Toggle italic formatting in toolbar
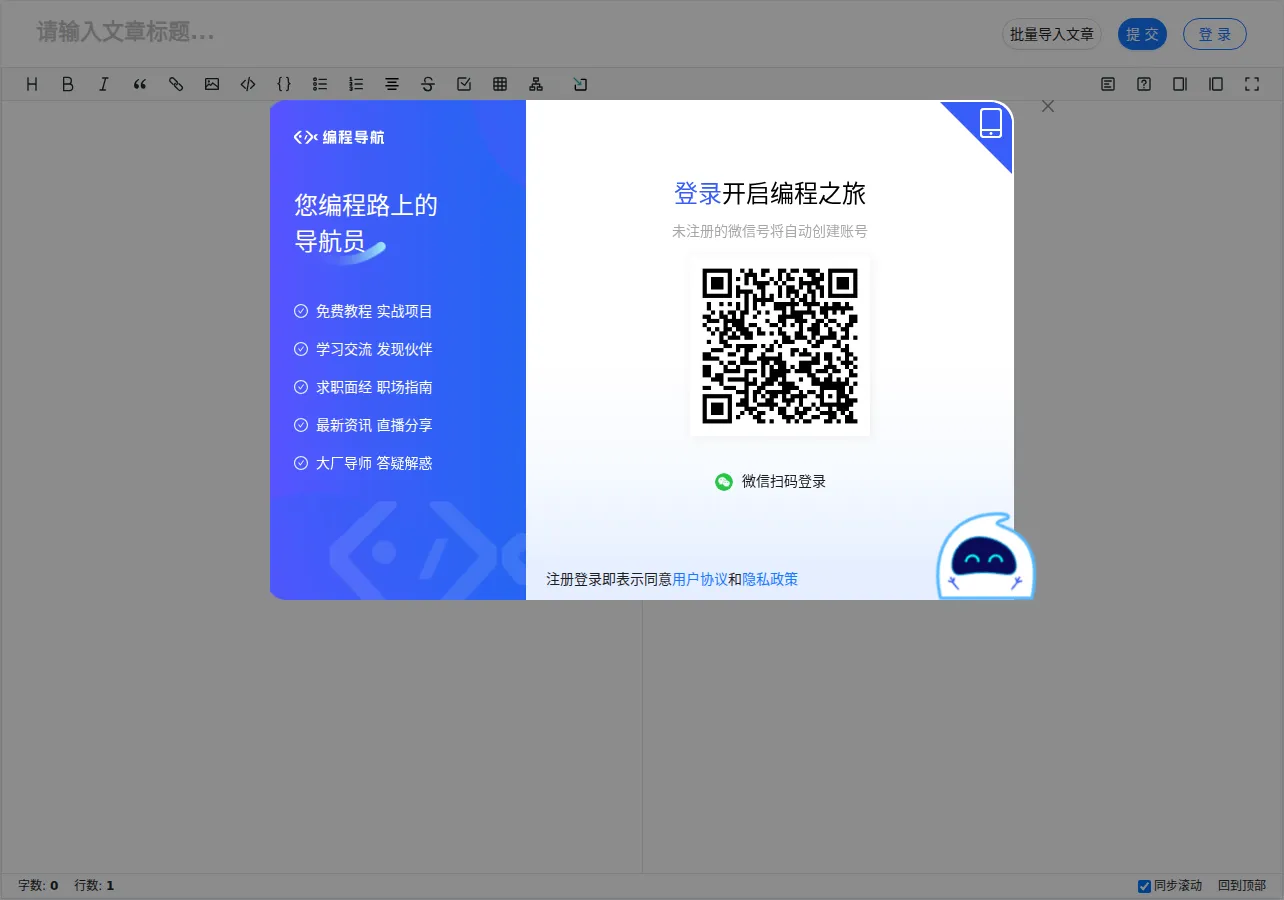This screenshot has height=900, width=1284. [x=104, y=84]
